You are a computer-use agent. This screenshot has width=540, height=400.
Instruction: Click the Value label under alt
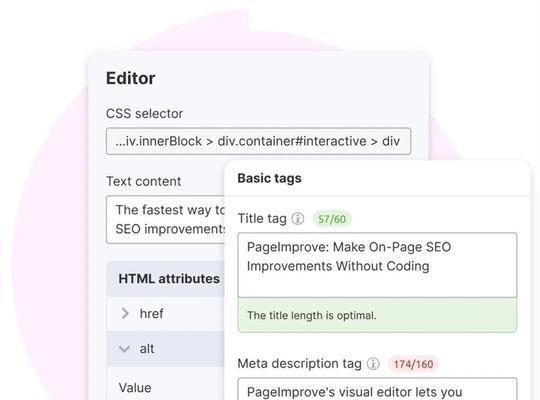coord(135,388)
